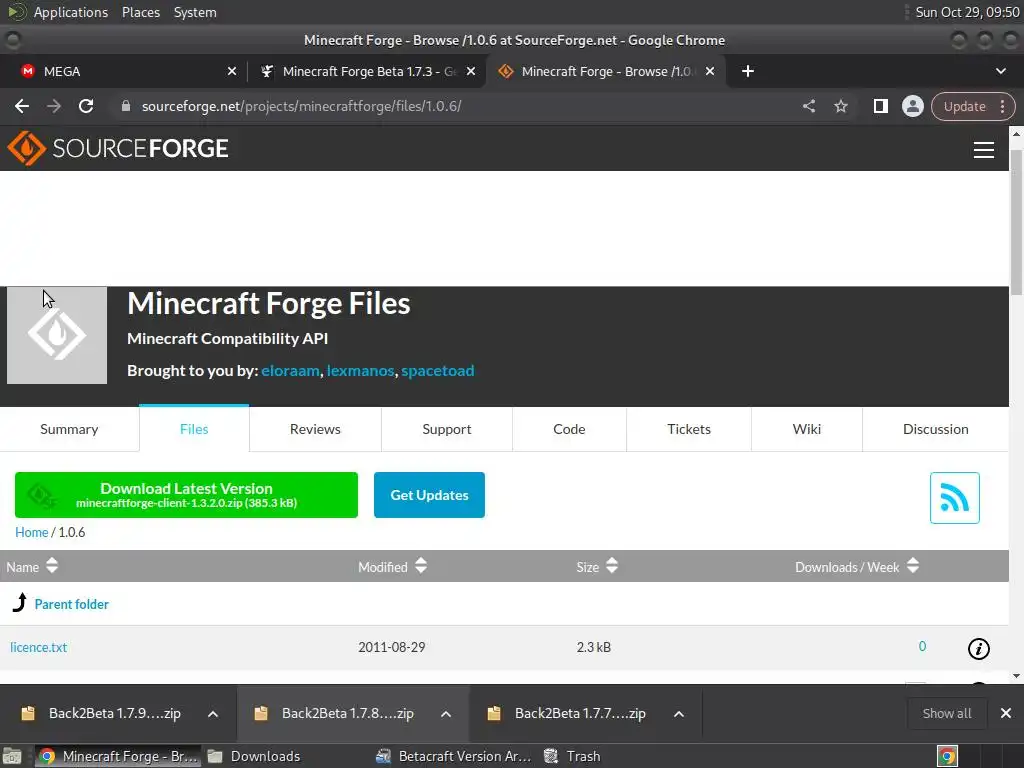Screen dimensions: 1024x768
Task: Open the Support tab
Action: (x=447, y=429)
